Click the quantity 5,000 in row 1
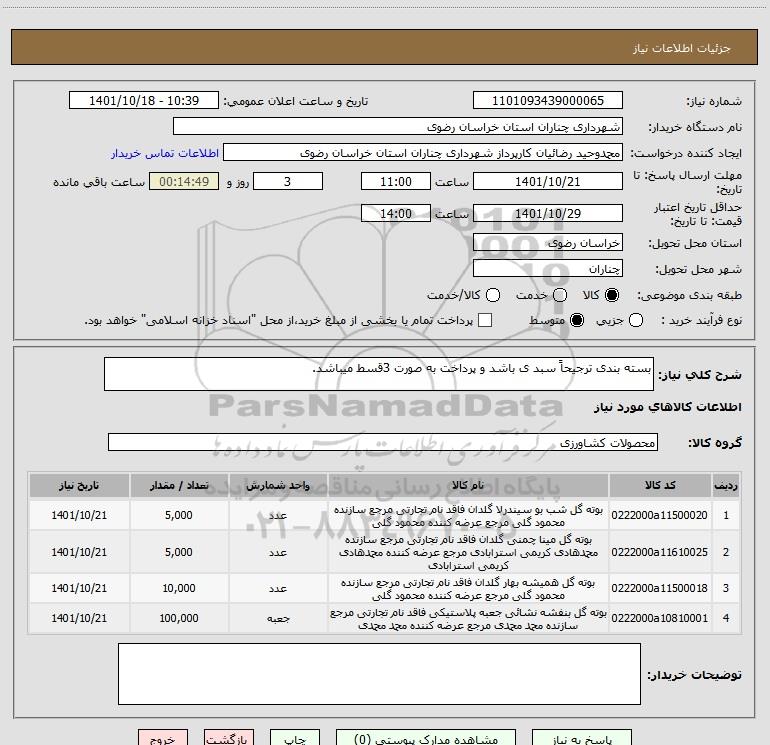This screenshot has height=745, width=770. click(x=179, y=515)
